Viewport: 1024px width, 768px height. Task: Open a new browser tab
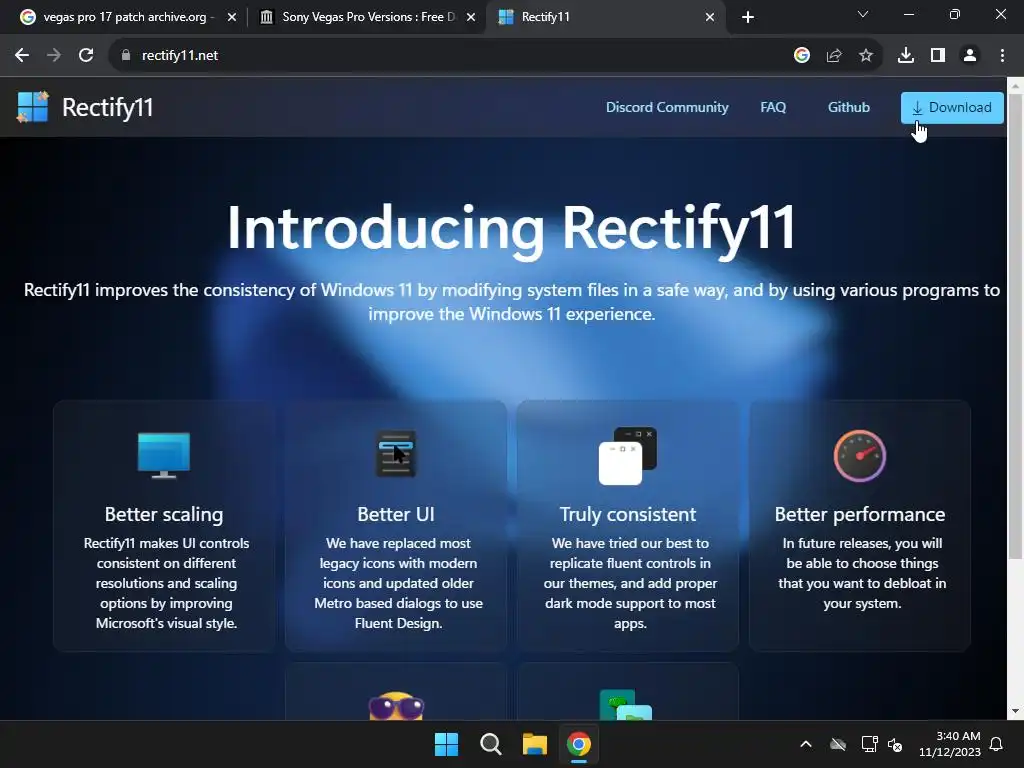(748, 17)
